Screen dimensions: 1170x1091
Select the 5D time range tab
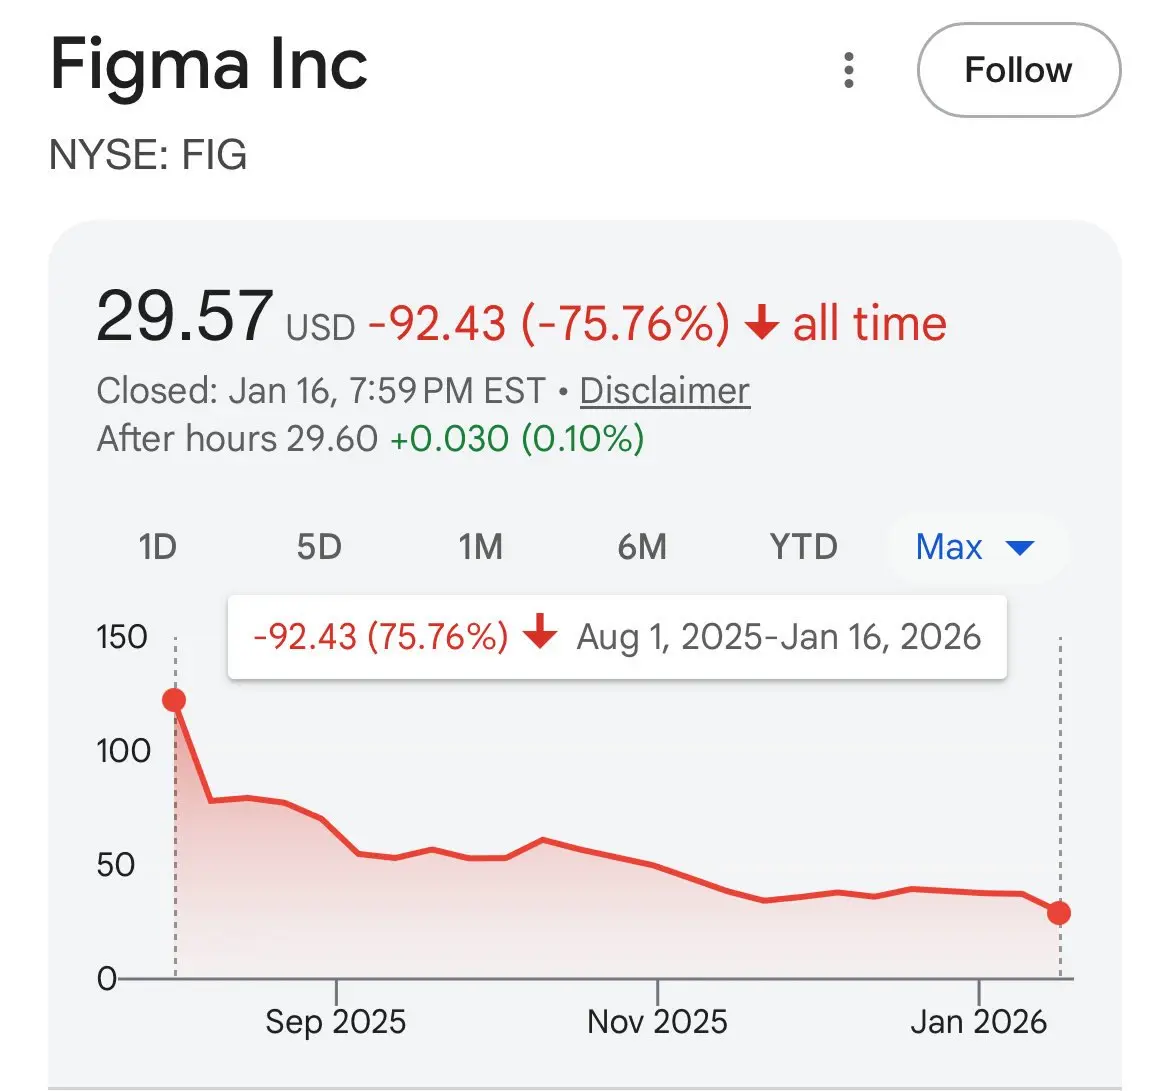[319, 547]
